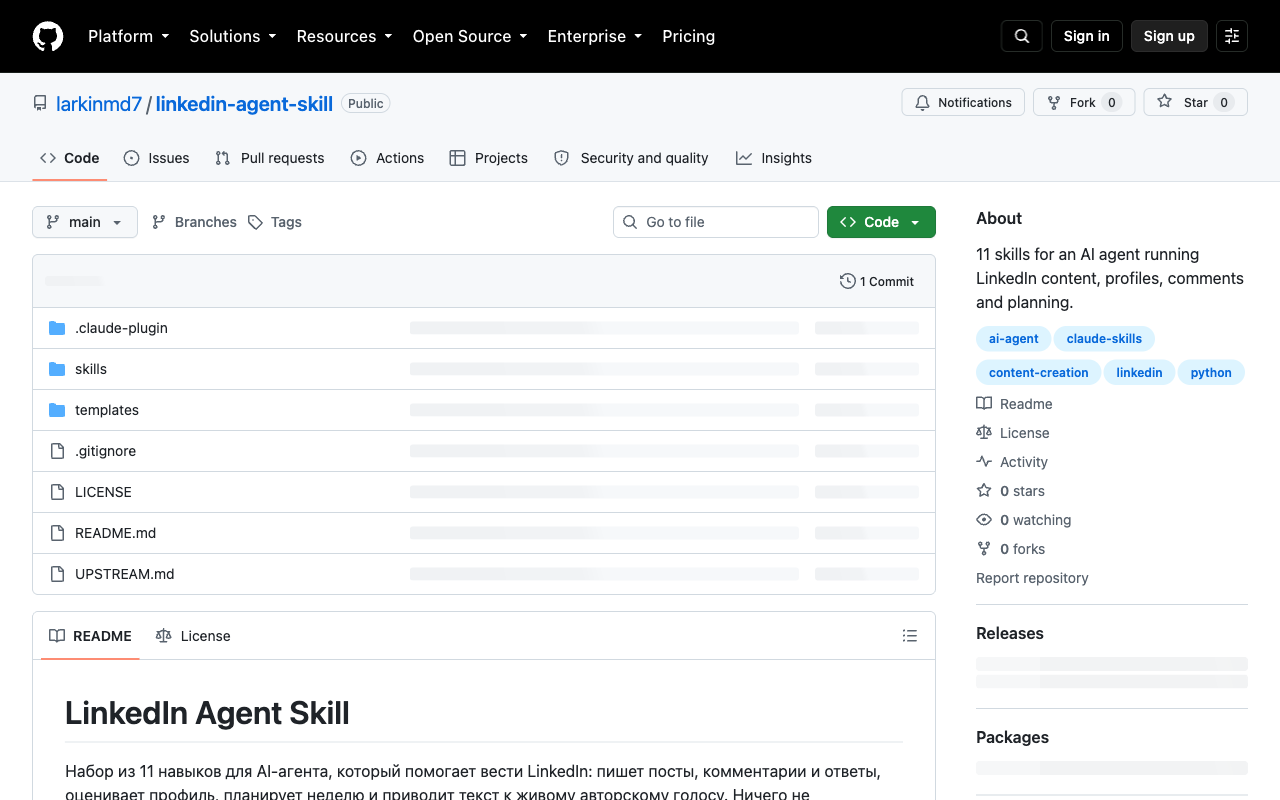1280x800 pixels.
Task: Click the README.md file icon
Action: (x=57, y=533)
